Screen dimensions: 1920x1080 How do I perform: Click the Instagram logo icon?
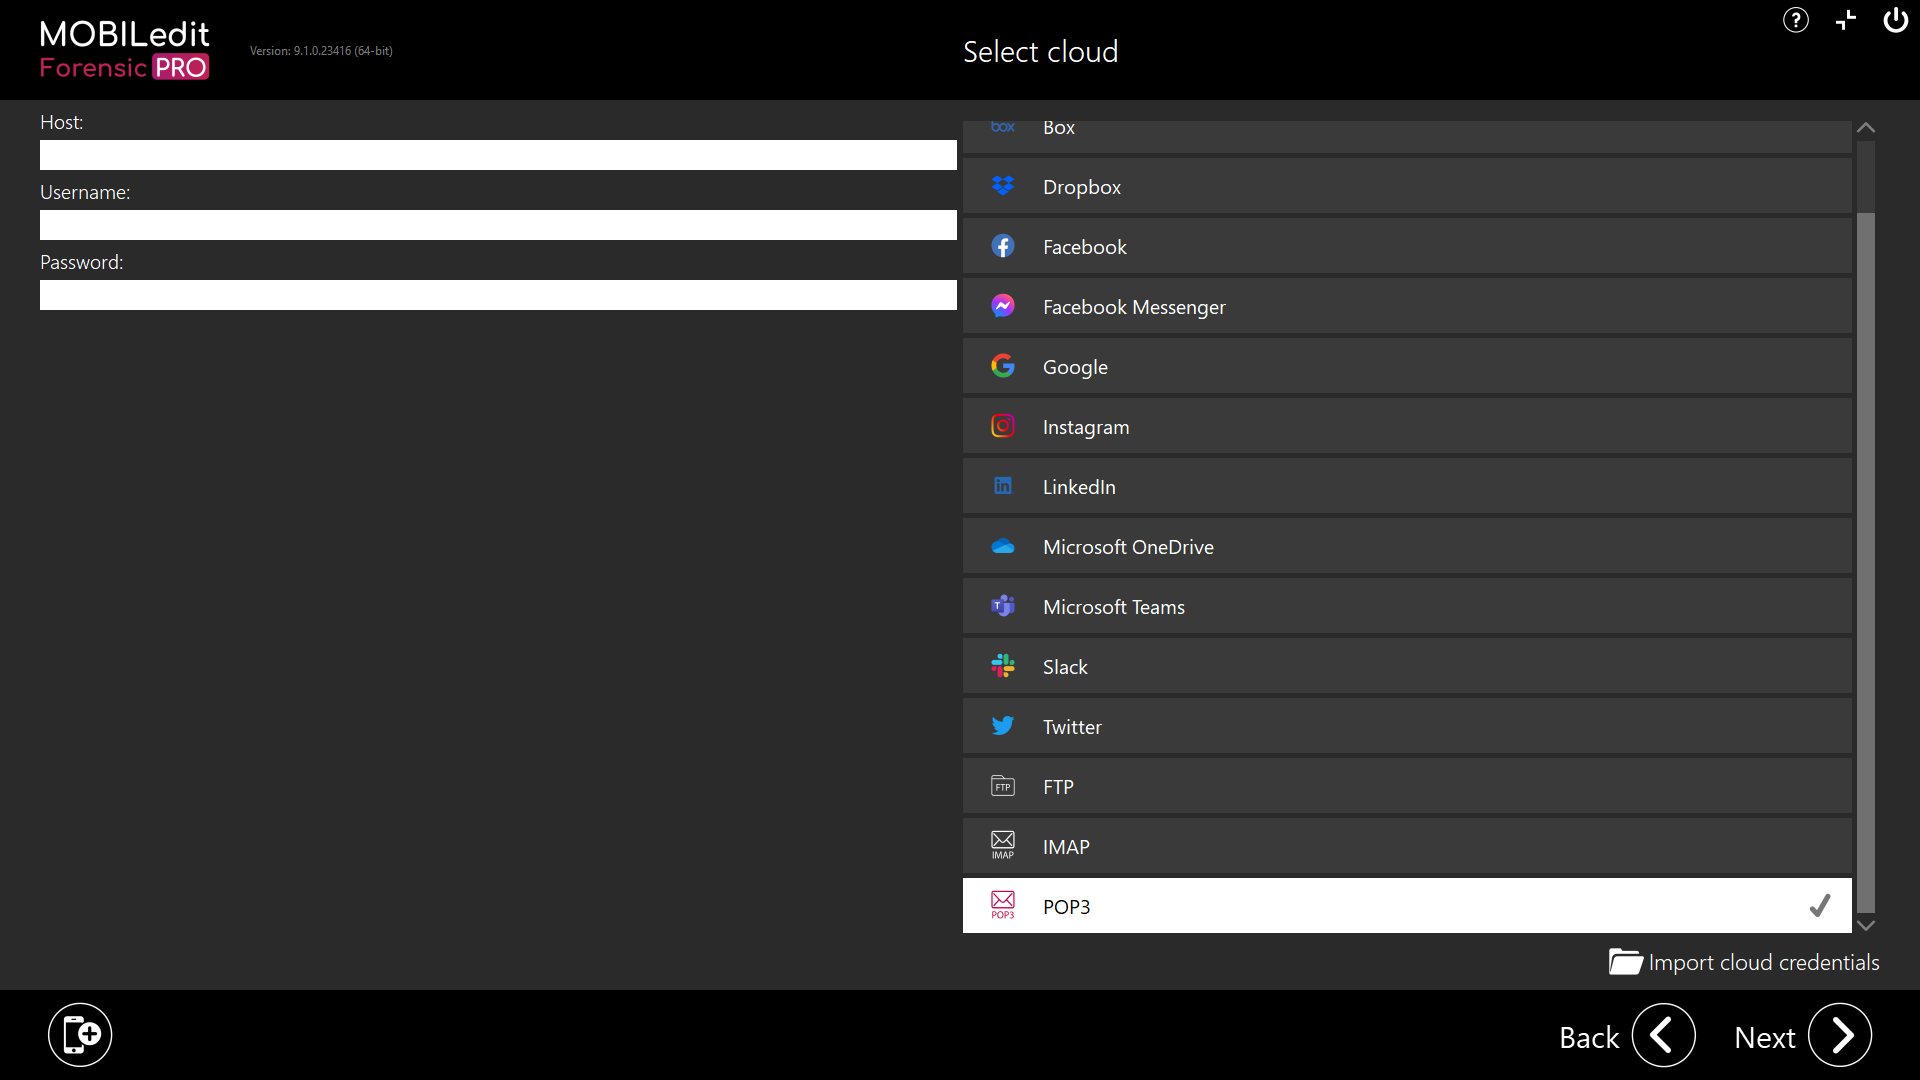pyautogui.click(x=1002, y=426)
